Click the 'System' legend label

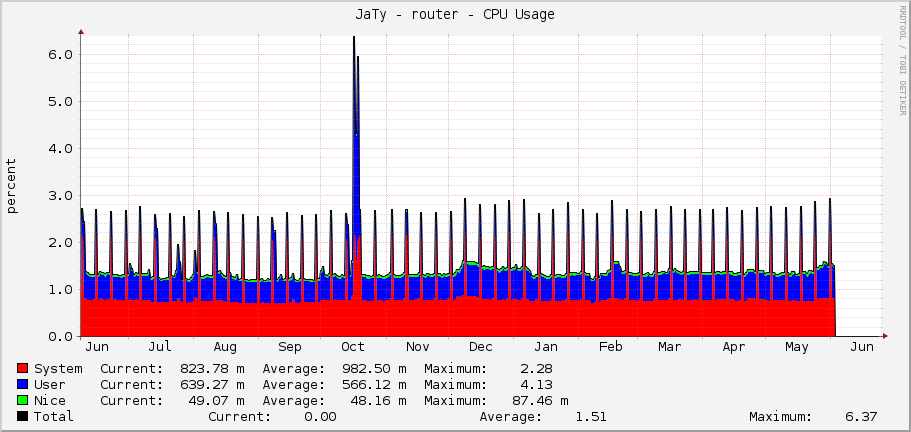coord(58,369)
